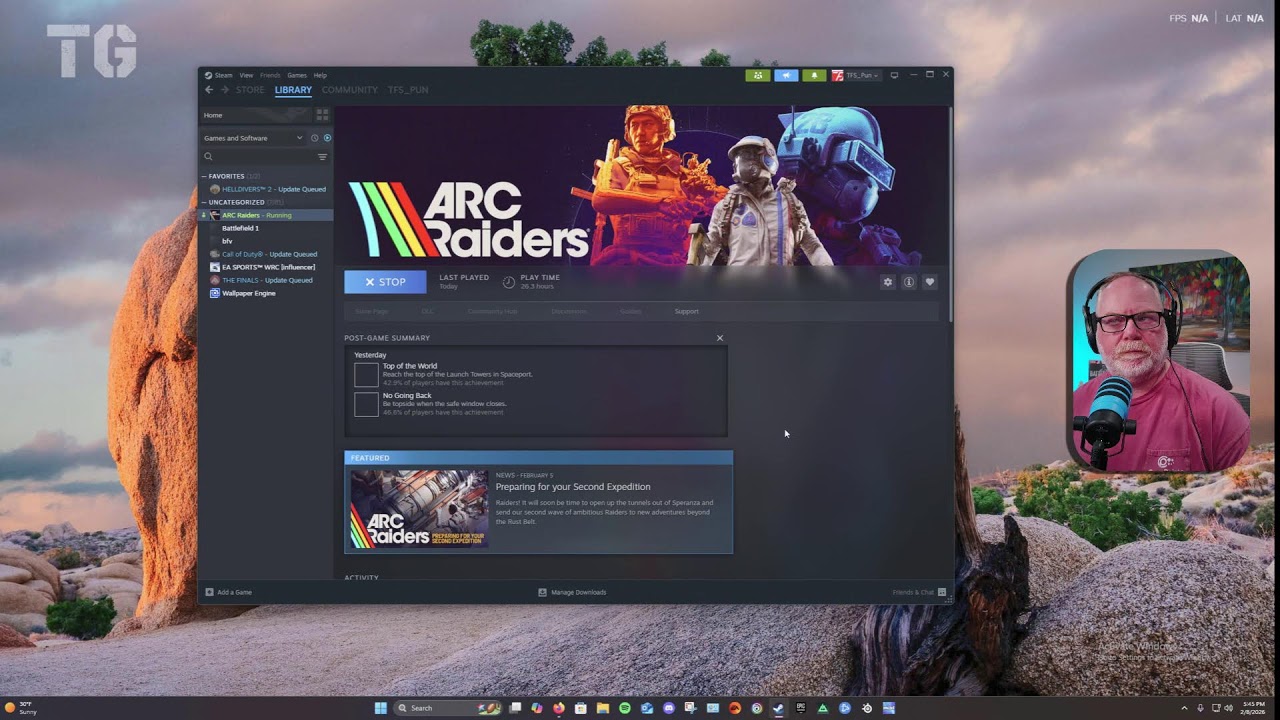
Task: Open the Games and Software dropdown
Action: click(x=253, y=138)
